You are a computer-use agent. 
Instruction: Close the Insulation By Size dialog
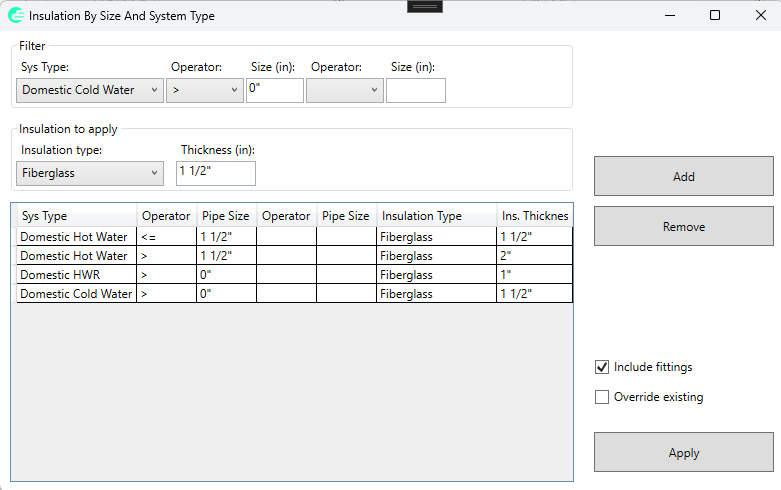[x=760, y=15]
